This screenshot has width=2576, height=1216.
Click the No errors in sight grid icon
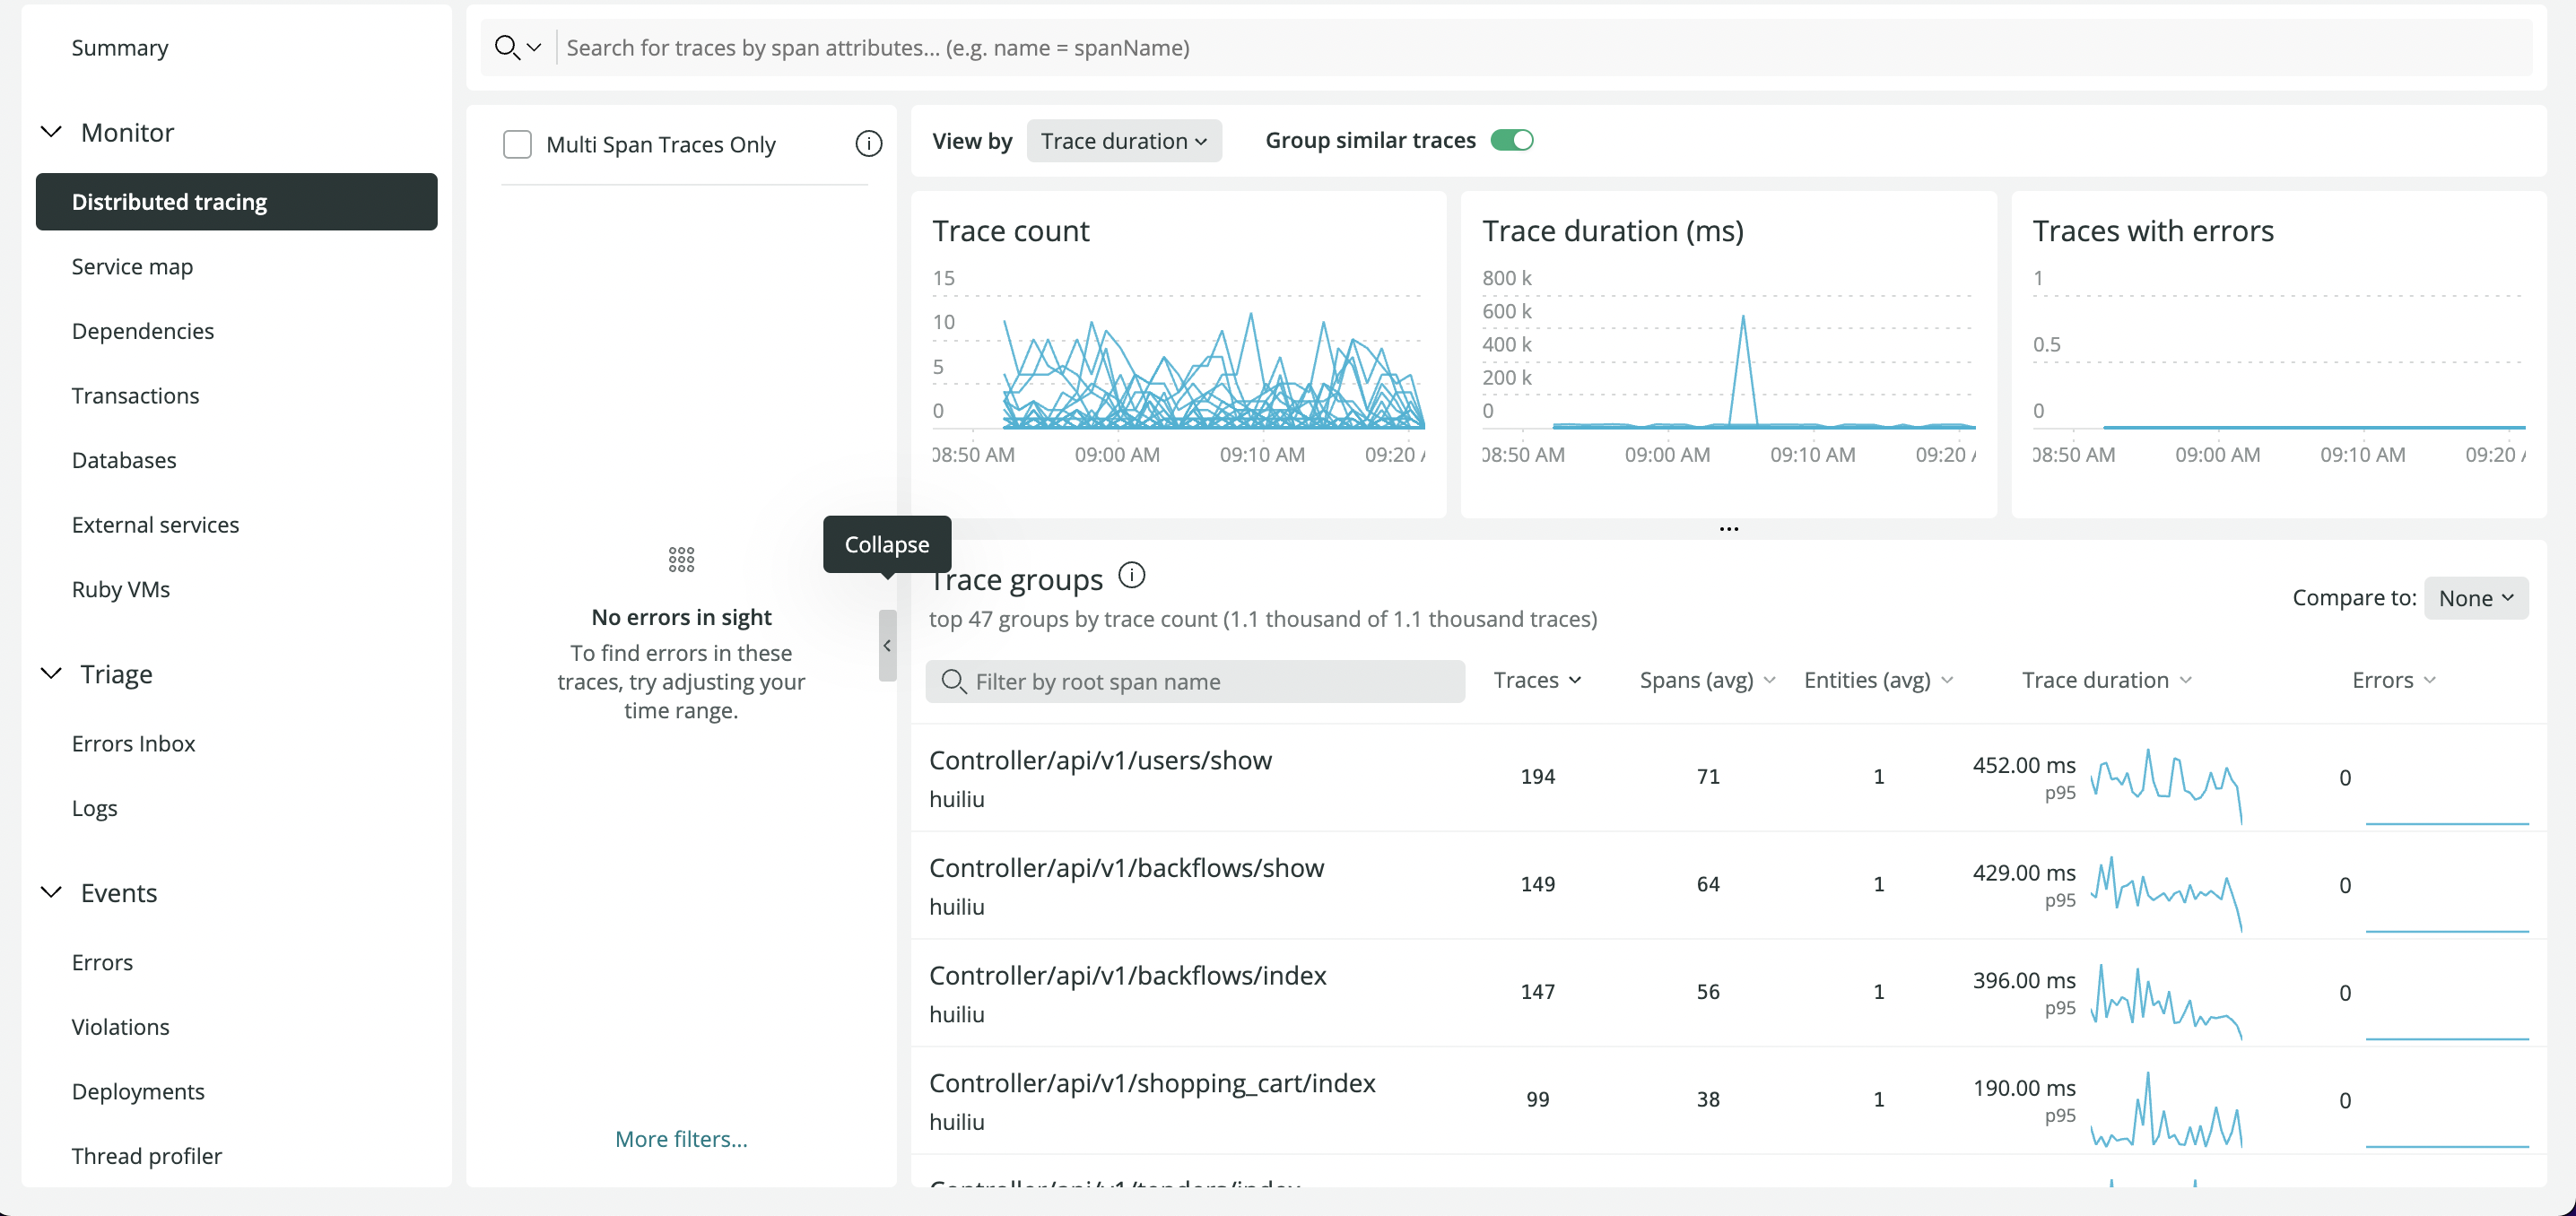pos(681,560)
